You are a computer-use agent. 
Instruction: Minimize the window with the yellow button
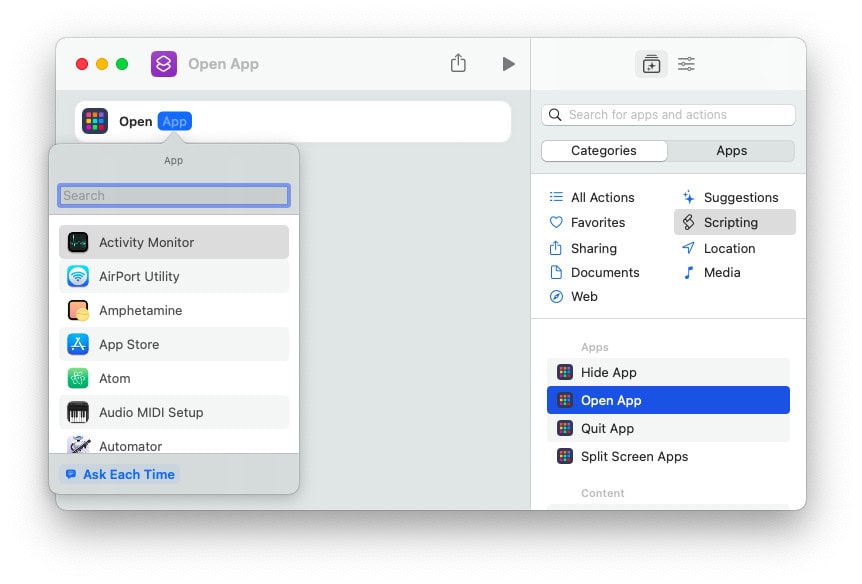(102, 64)
